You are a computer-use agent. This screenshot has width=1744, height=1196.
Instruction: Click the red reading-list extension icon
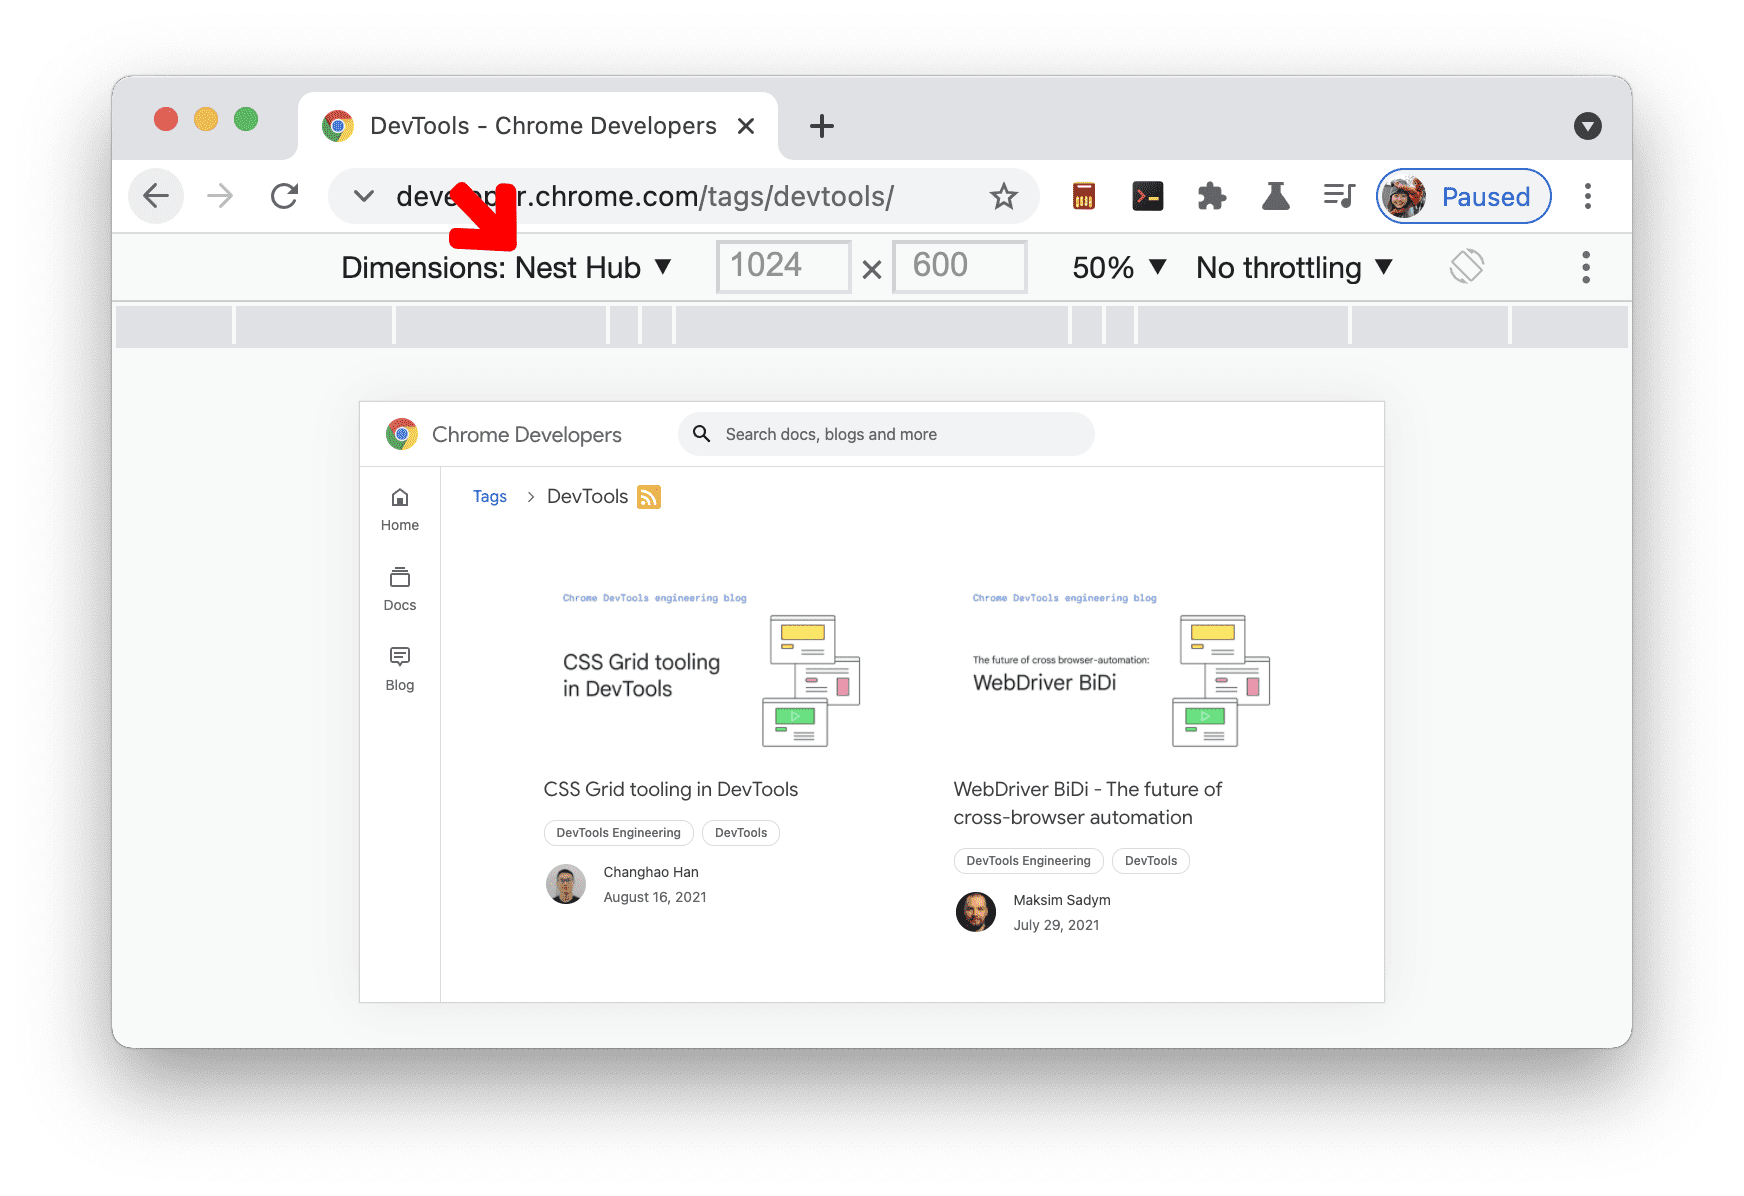(1083, 196)
